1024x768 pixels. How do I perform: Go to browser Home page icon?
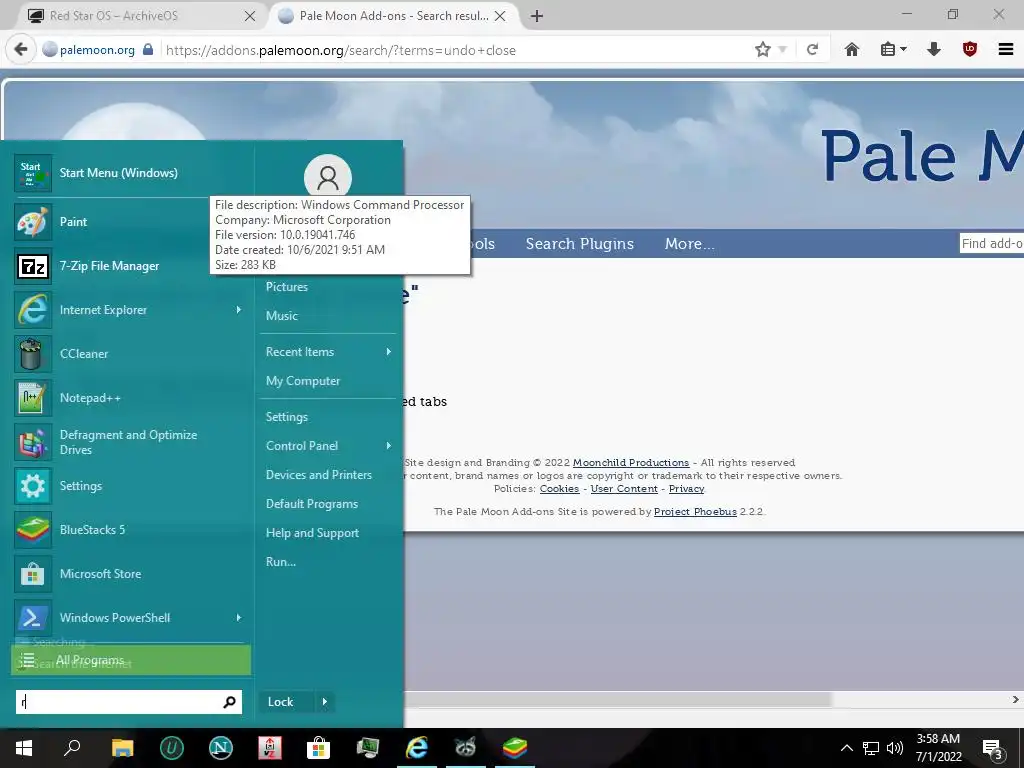click(x=852, y=49)
